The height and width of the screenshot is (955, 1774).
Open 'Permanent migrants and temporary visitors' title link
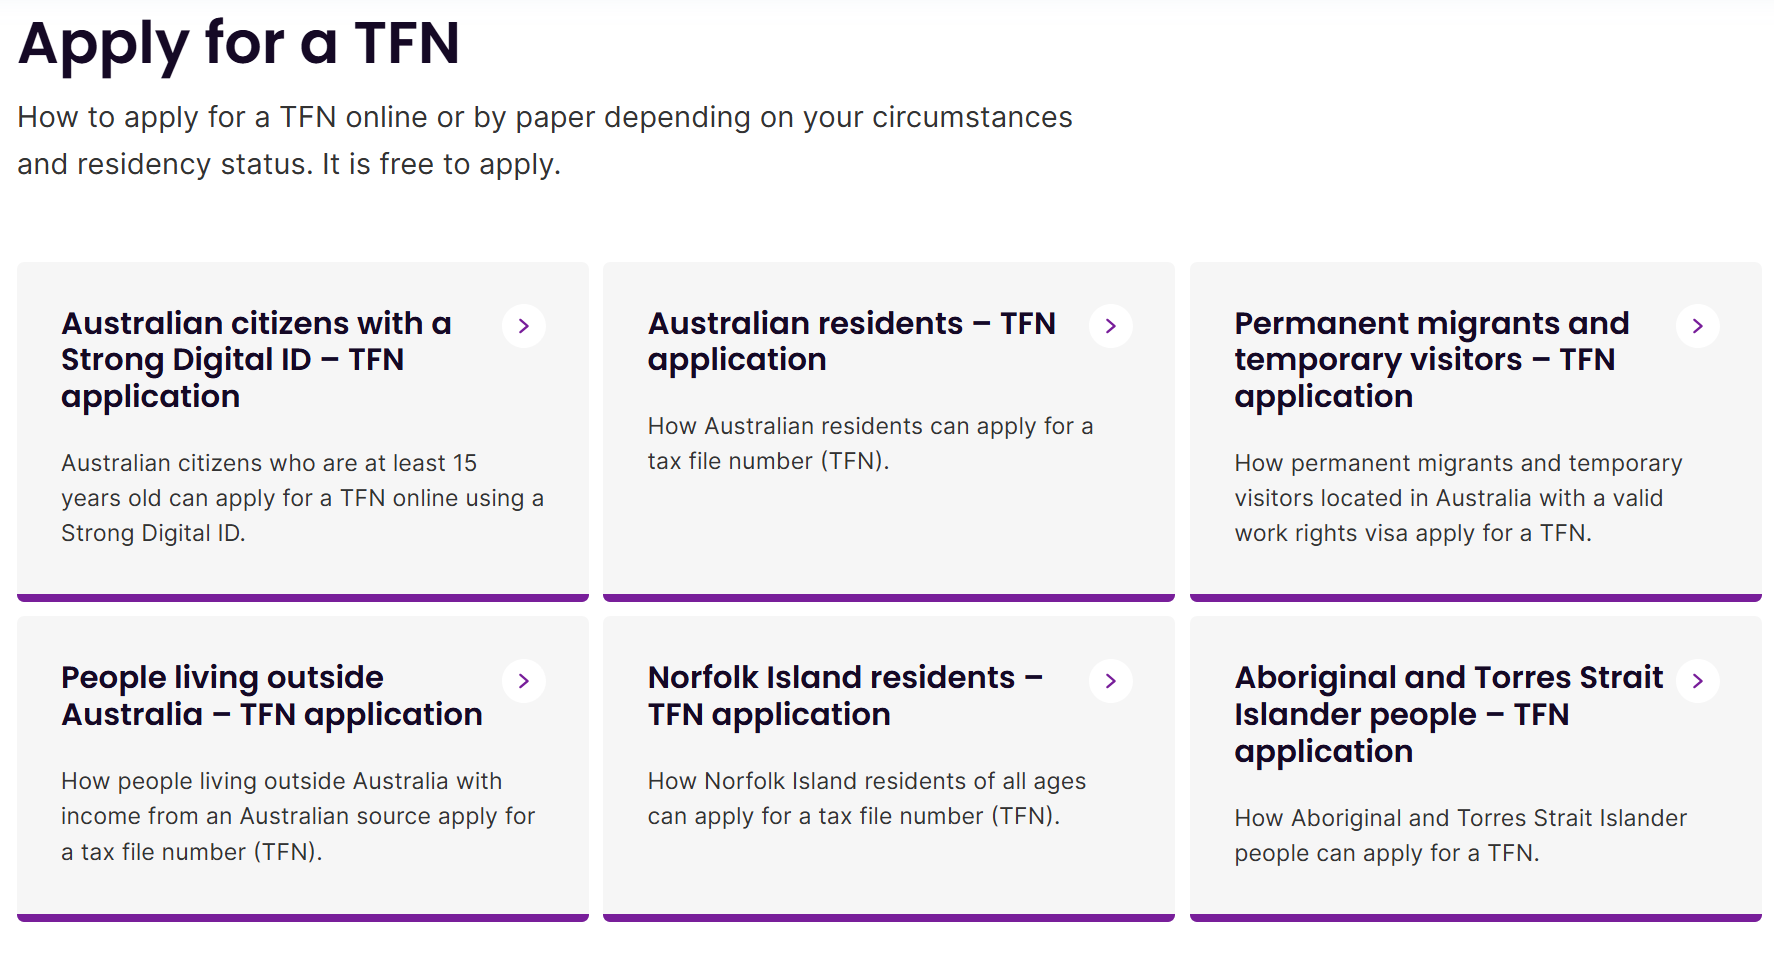pyautogui.click(x=1431, y=360)
